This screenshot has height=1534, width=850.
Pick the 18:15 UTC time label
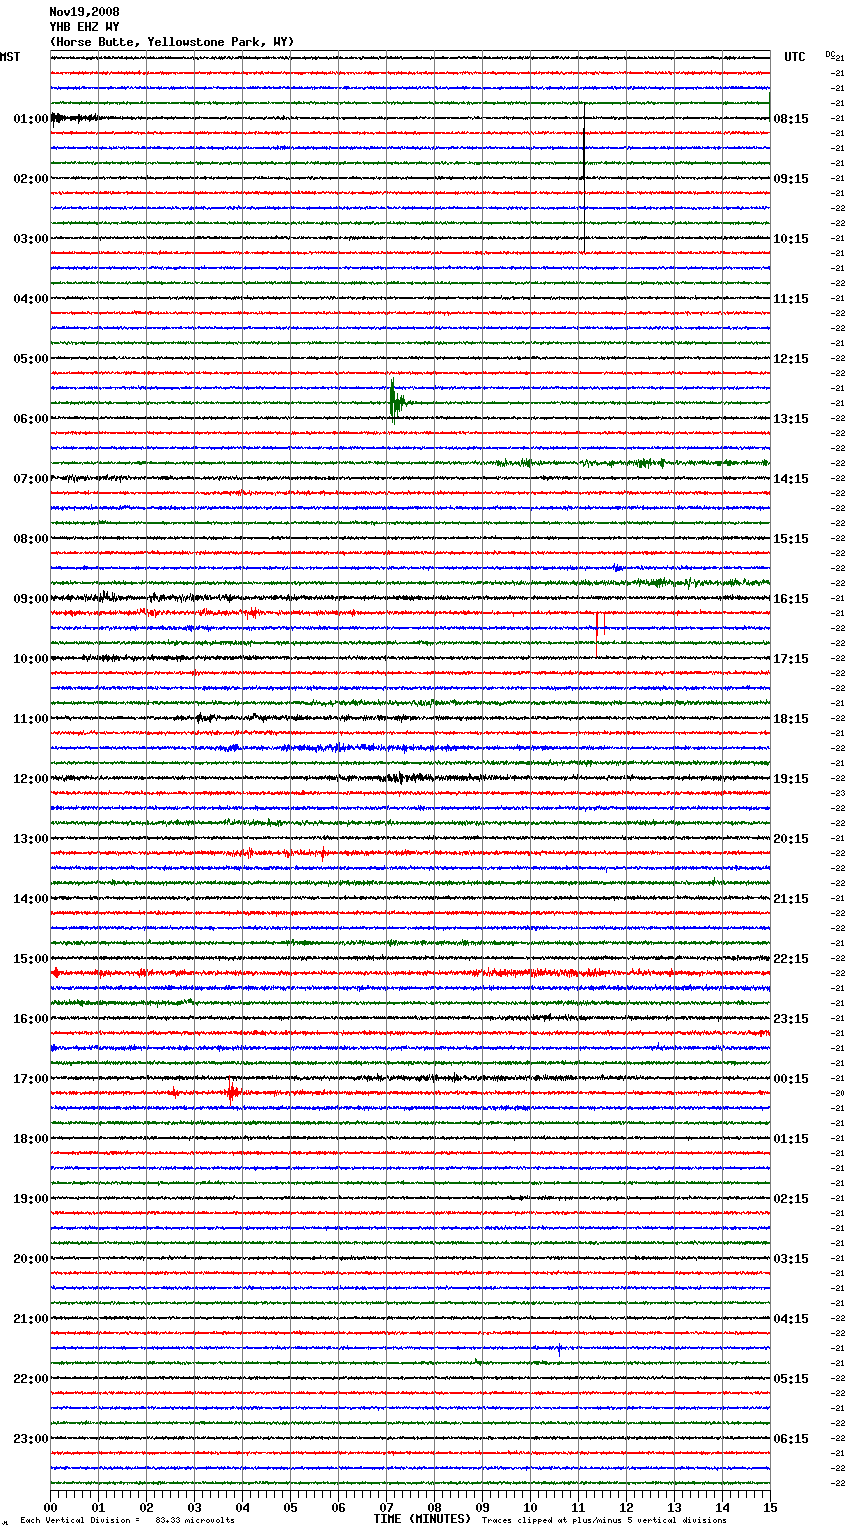pos(791,719)
